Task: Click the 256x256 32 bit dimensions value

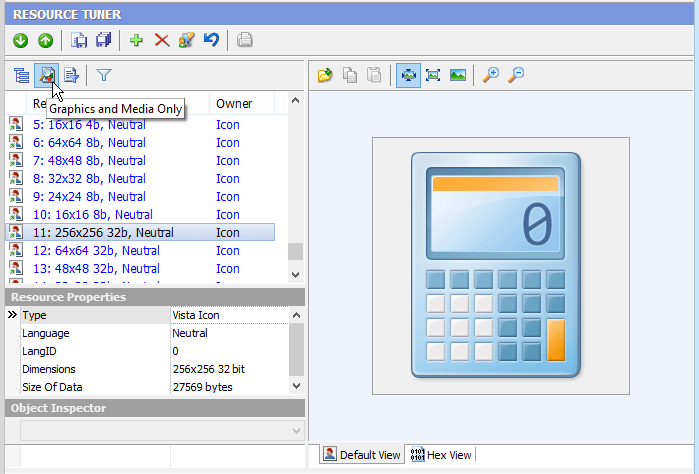Action: coord(209,369)
